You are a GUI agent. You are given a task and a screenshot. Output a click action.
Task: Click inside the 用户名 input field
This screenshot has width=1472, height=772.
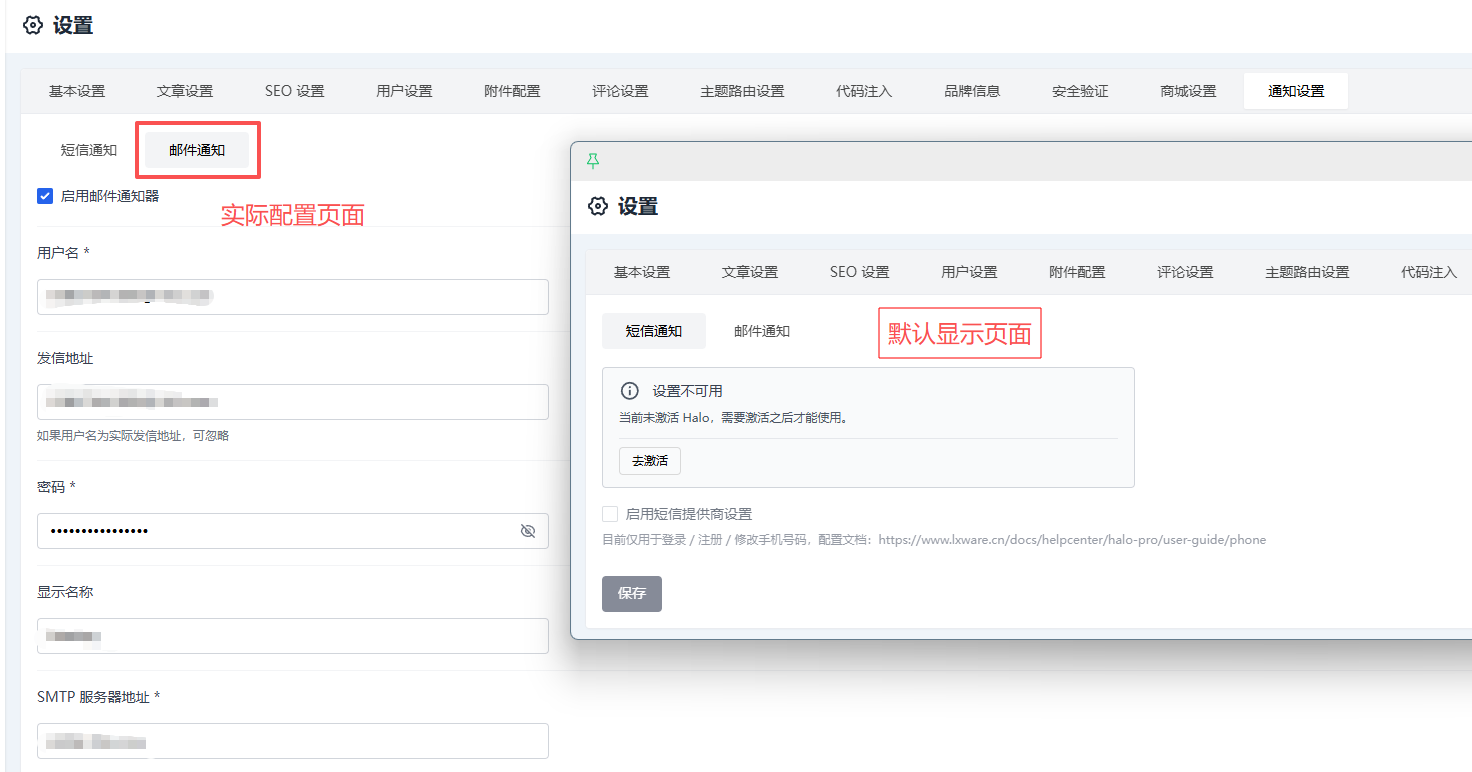pyautogui.click(x=292, y=297)
